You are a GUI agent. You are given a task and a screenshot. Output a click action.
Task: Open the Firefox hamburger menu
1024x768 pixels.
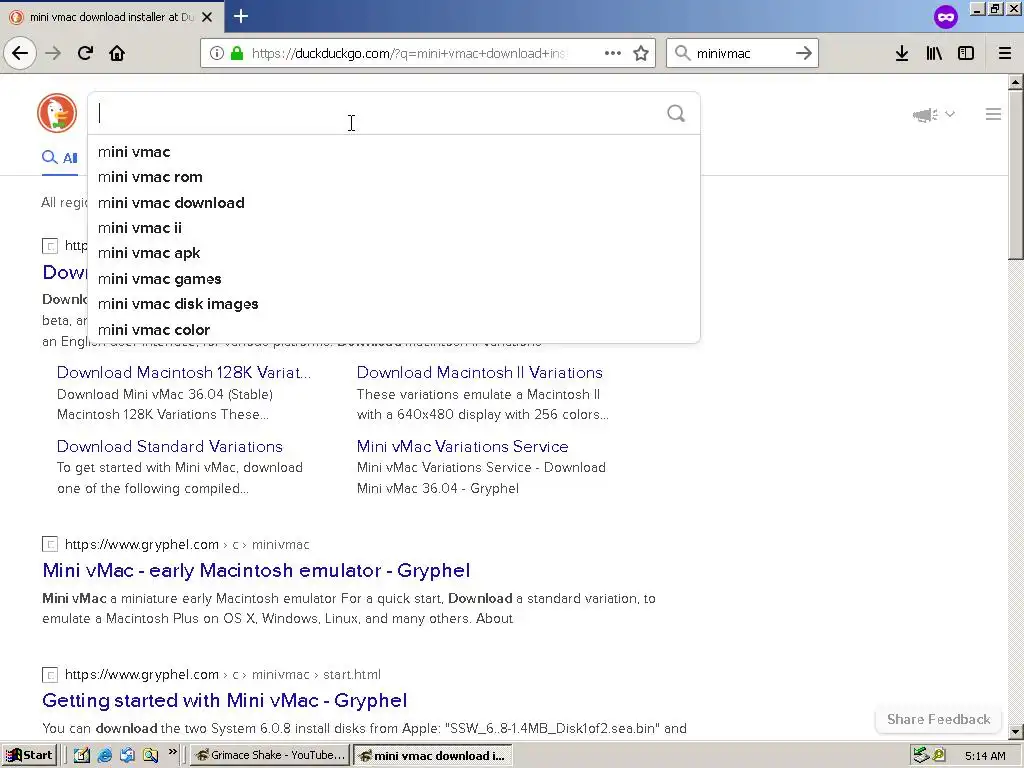1005,53
